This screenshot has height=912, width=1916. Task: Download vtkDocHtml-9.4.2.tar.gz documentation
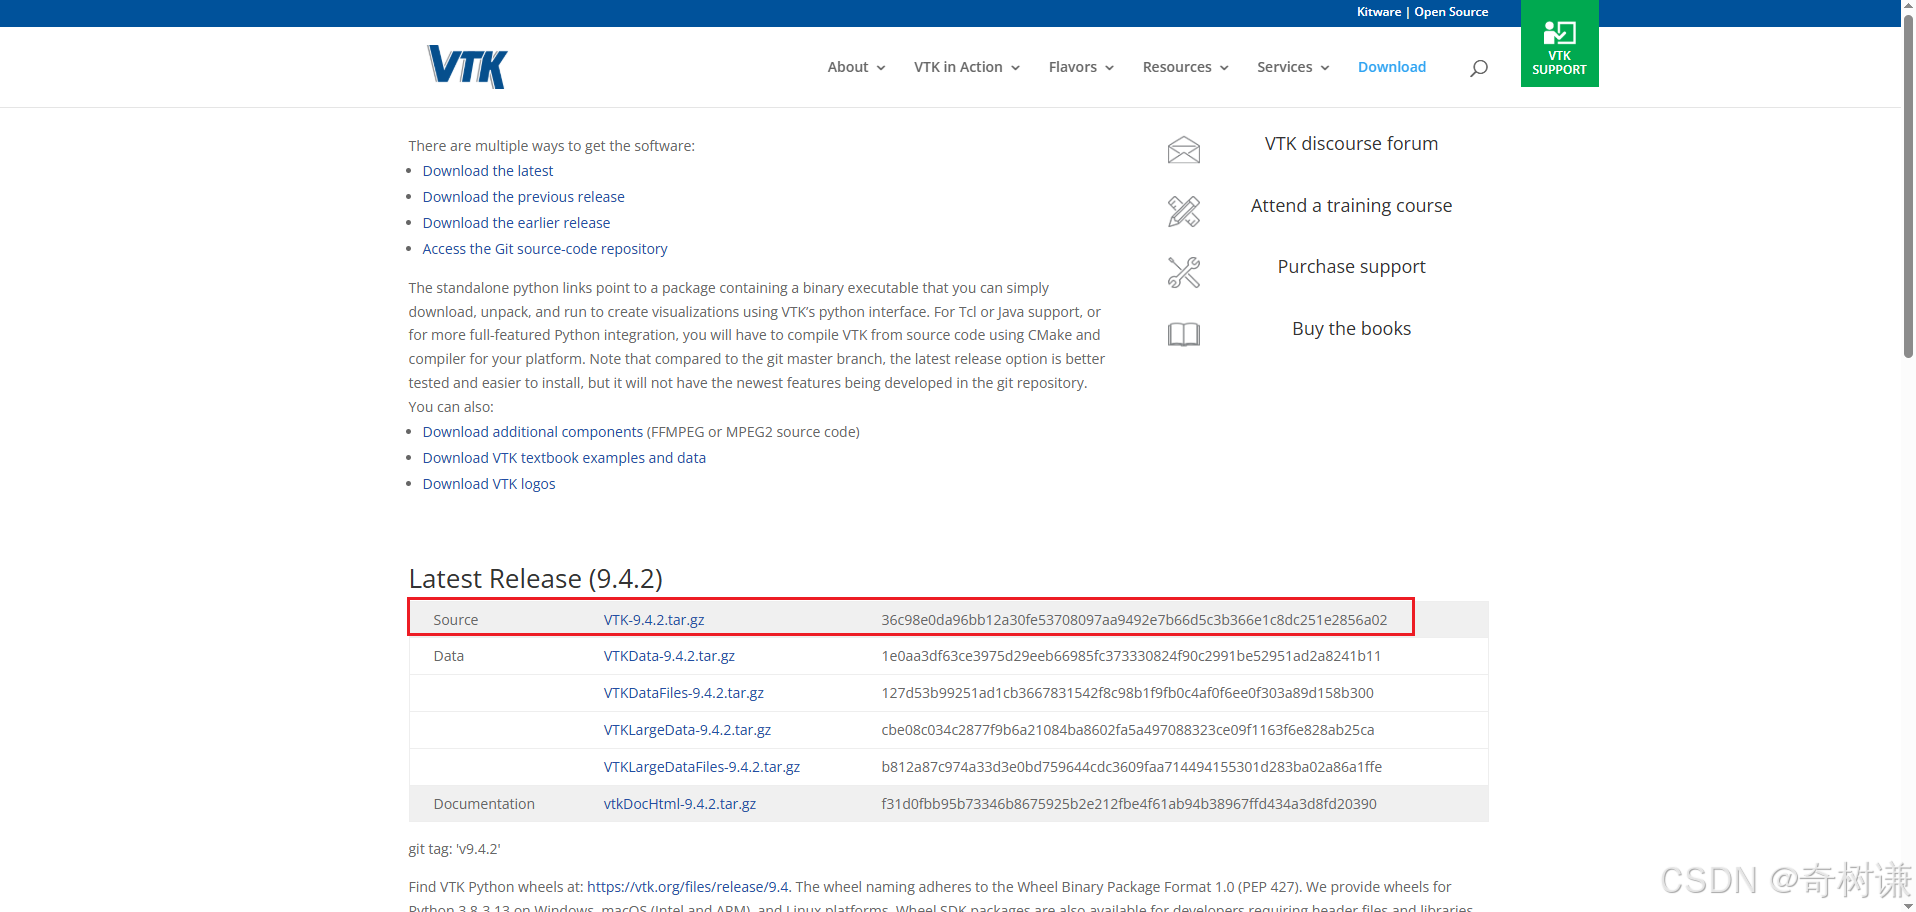click(680, 804)
